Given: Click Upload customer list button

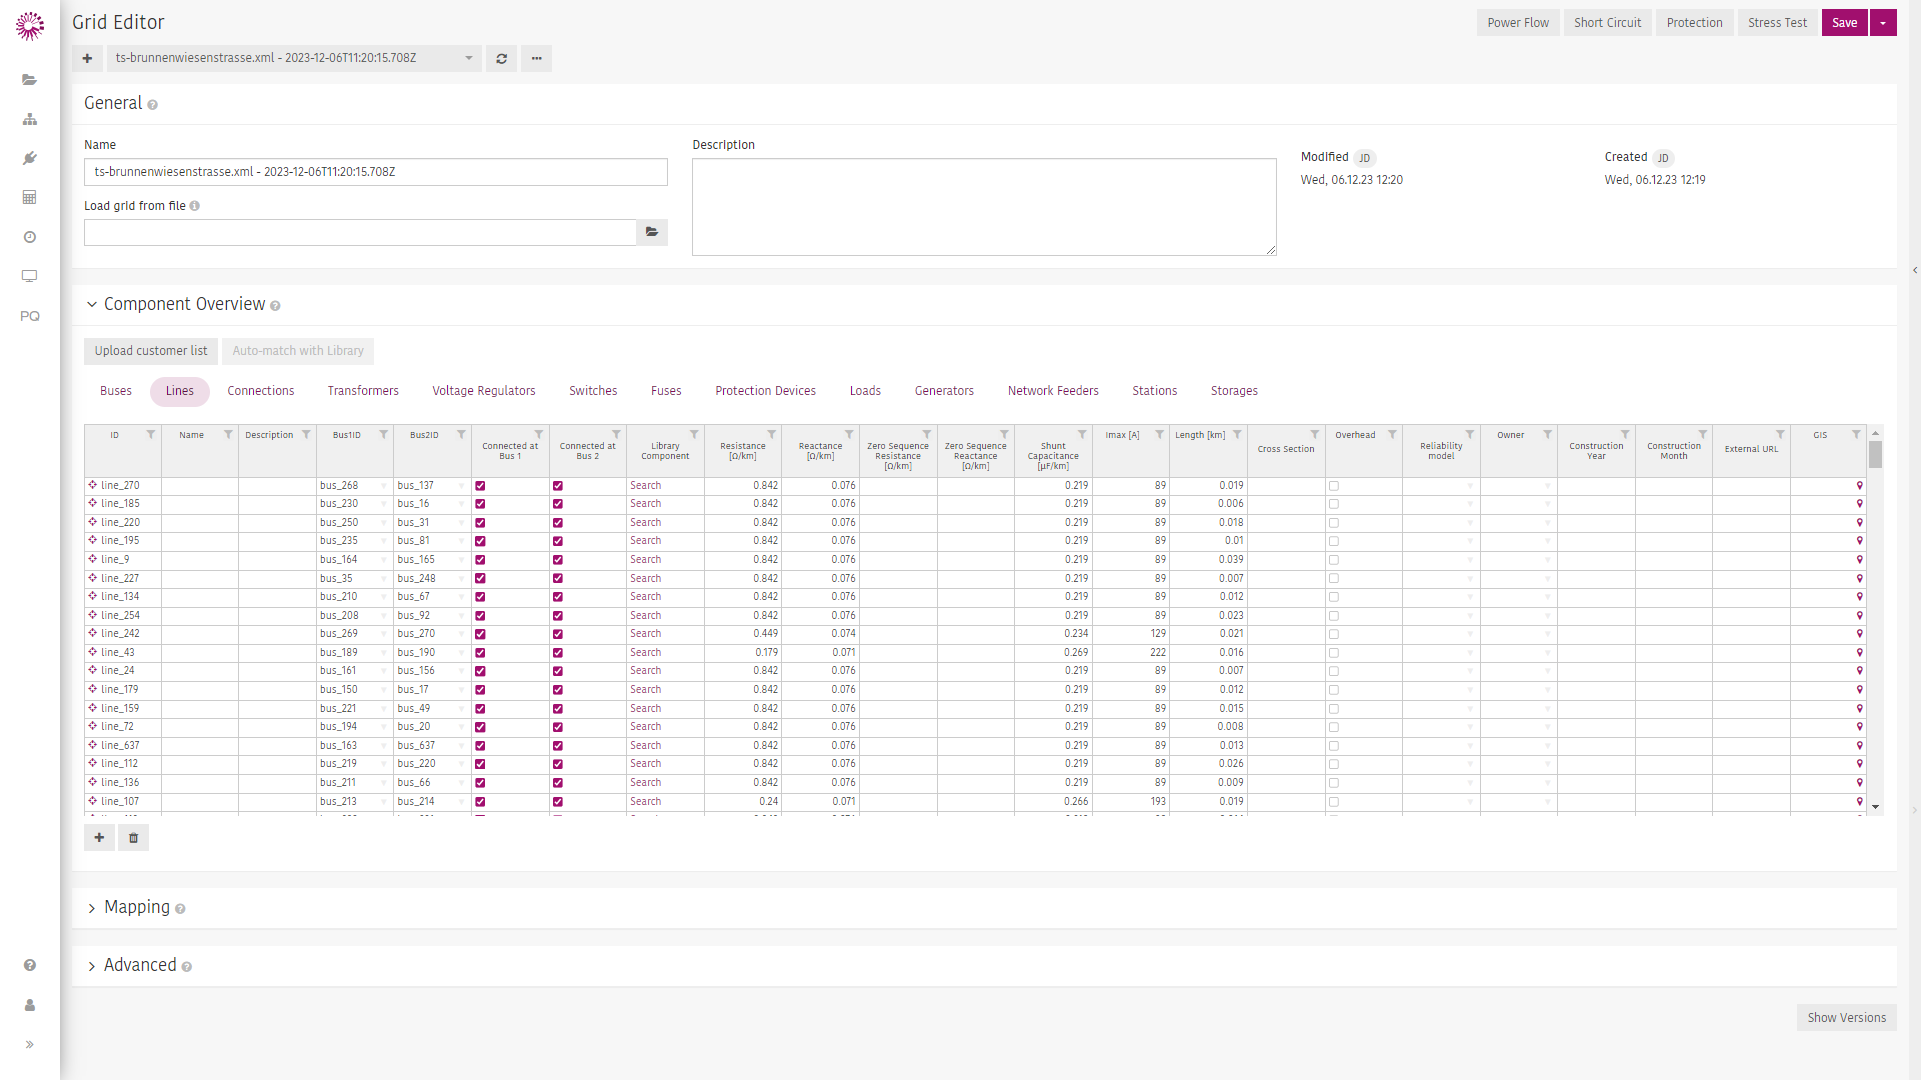Looking at the screenshot, I should 151,351.
